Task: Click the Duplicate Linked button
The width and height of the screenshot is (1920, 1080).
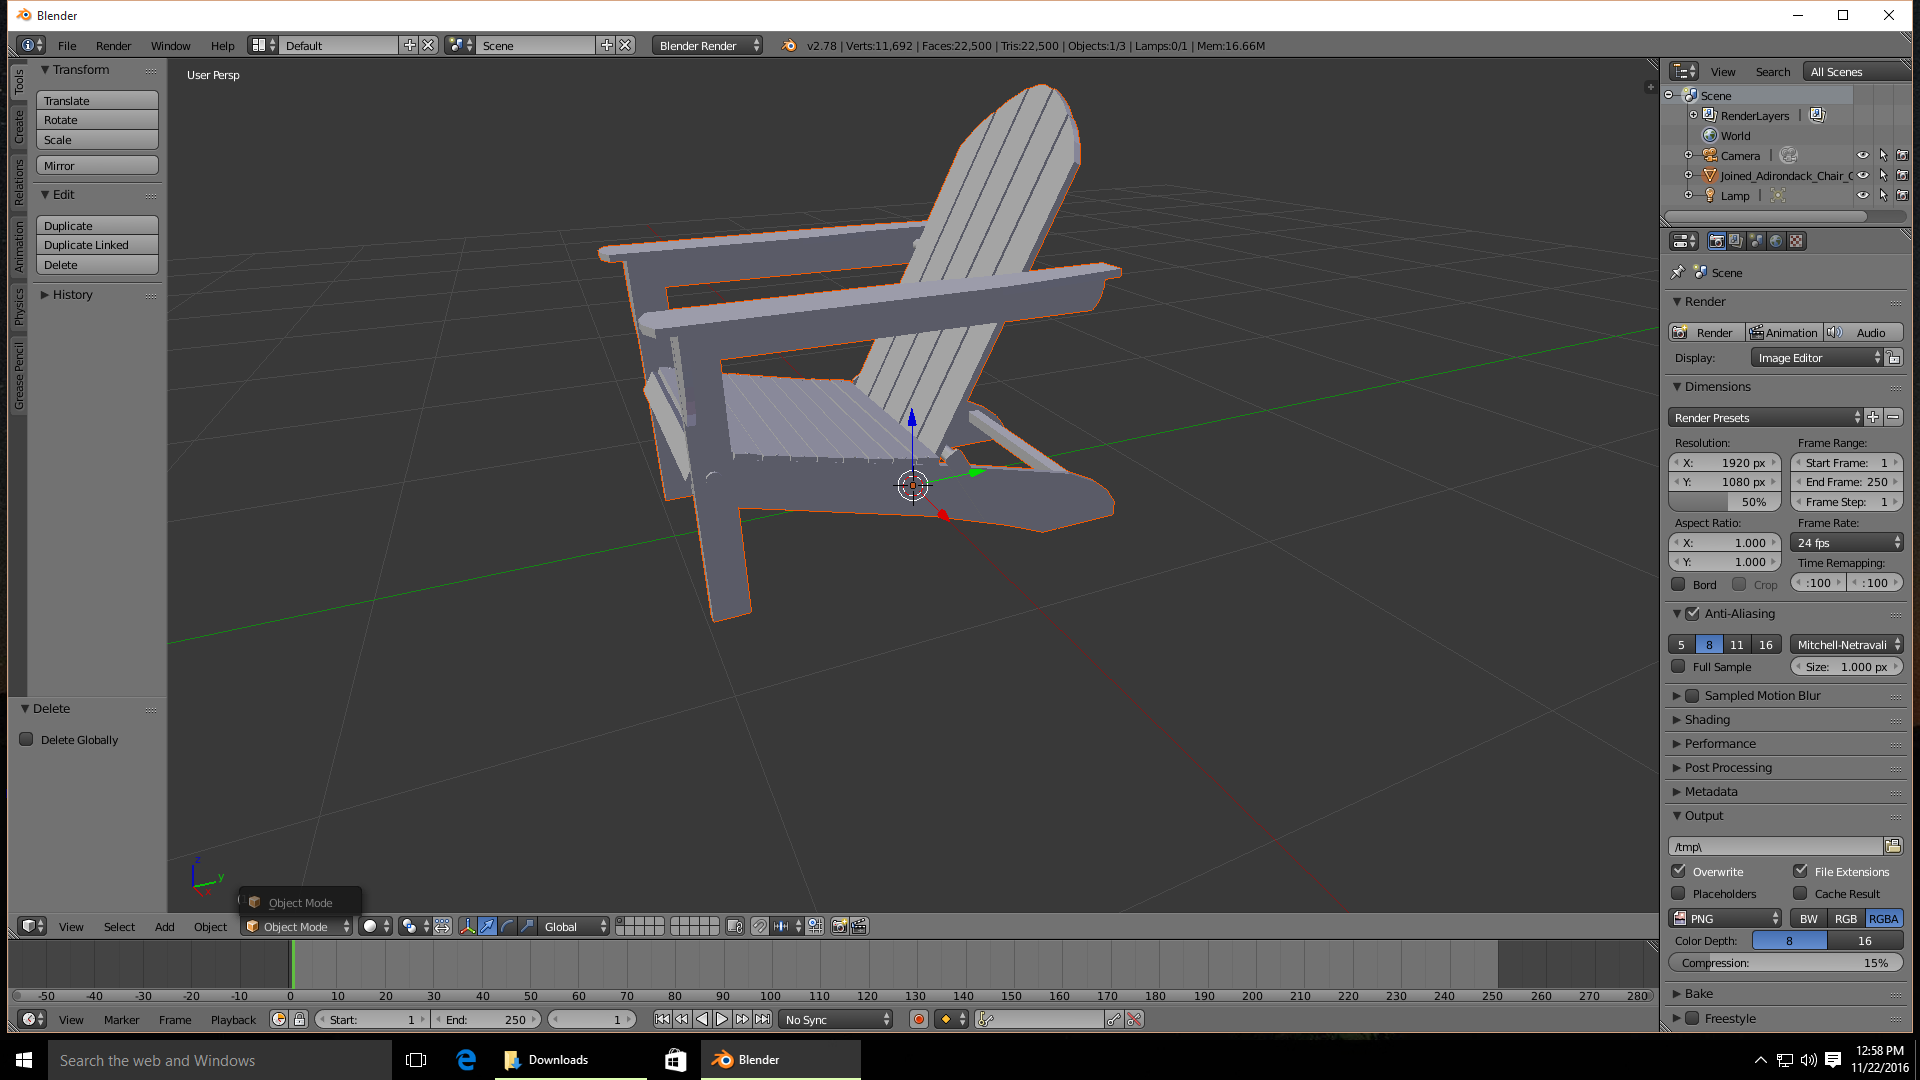Action: coord(97,245)
